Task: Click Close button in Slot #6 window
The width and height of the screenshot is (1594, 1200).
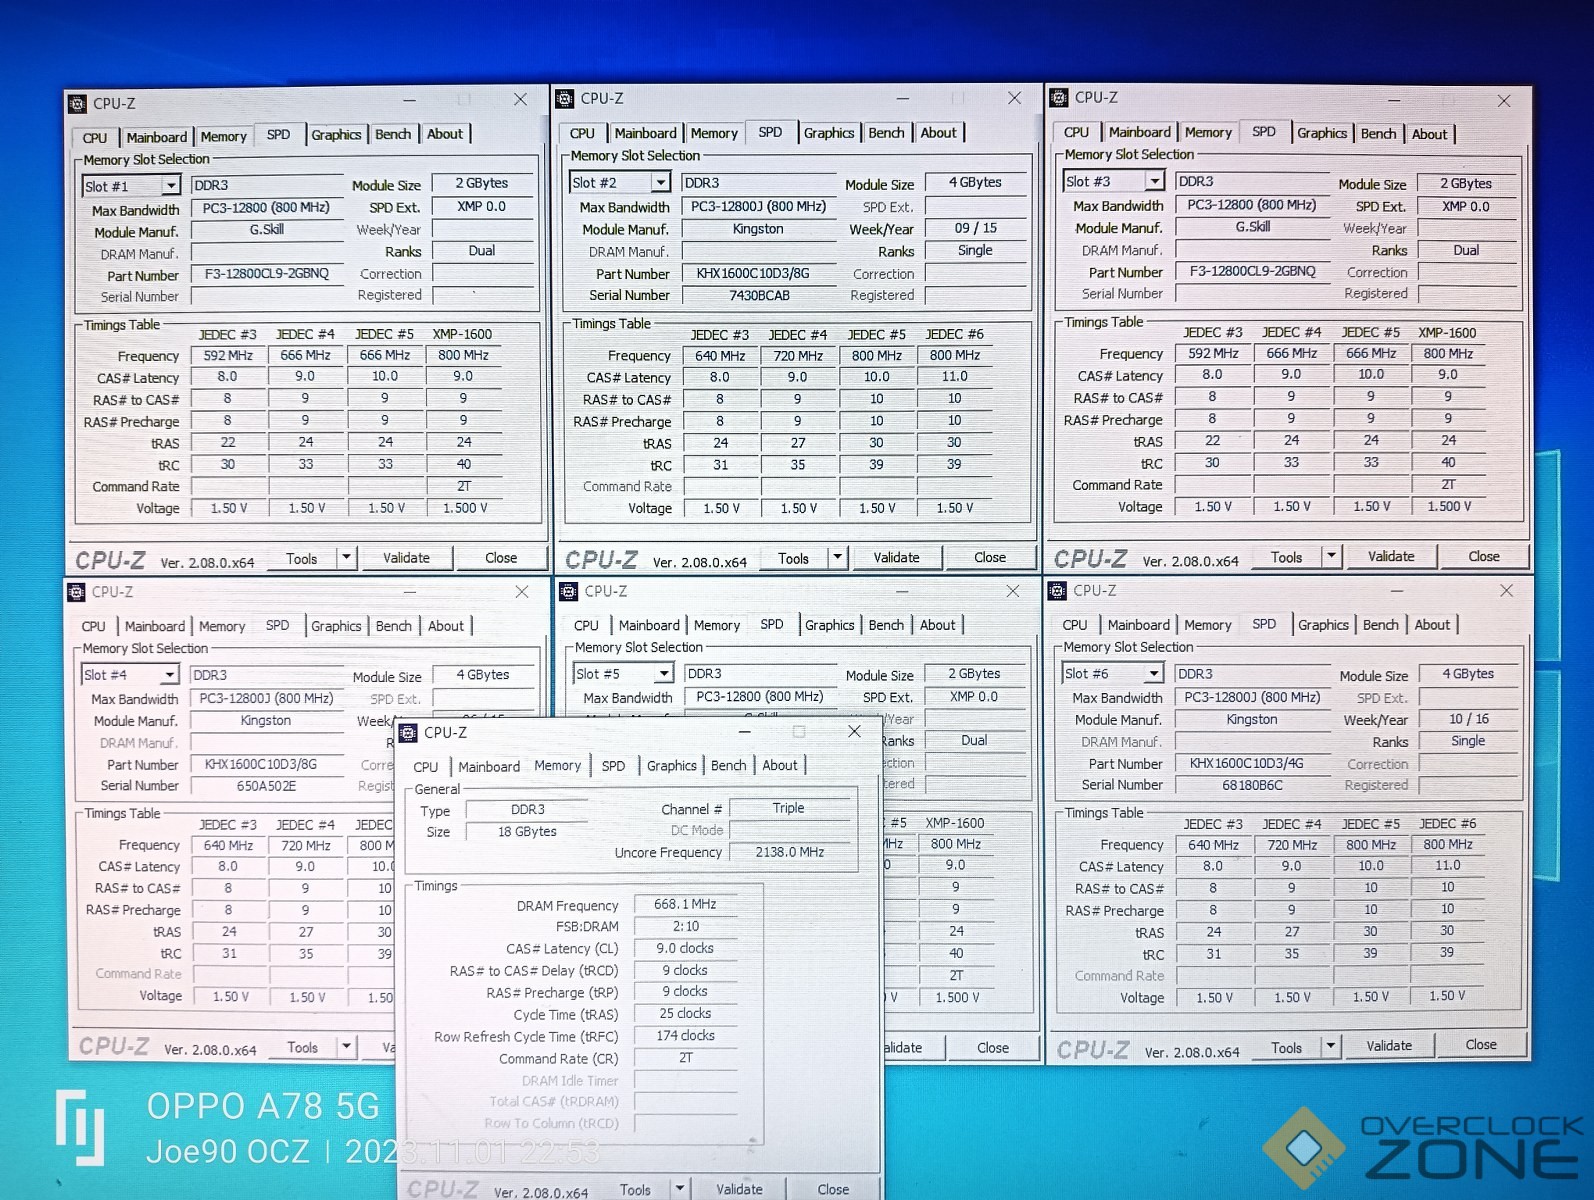Action: [x=1481, y=1045]
